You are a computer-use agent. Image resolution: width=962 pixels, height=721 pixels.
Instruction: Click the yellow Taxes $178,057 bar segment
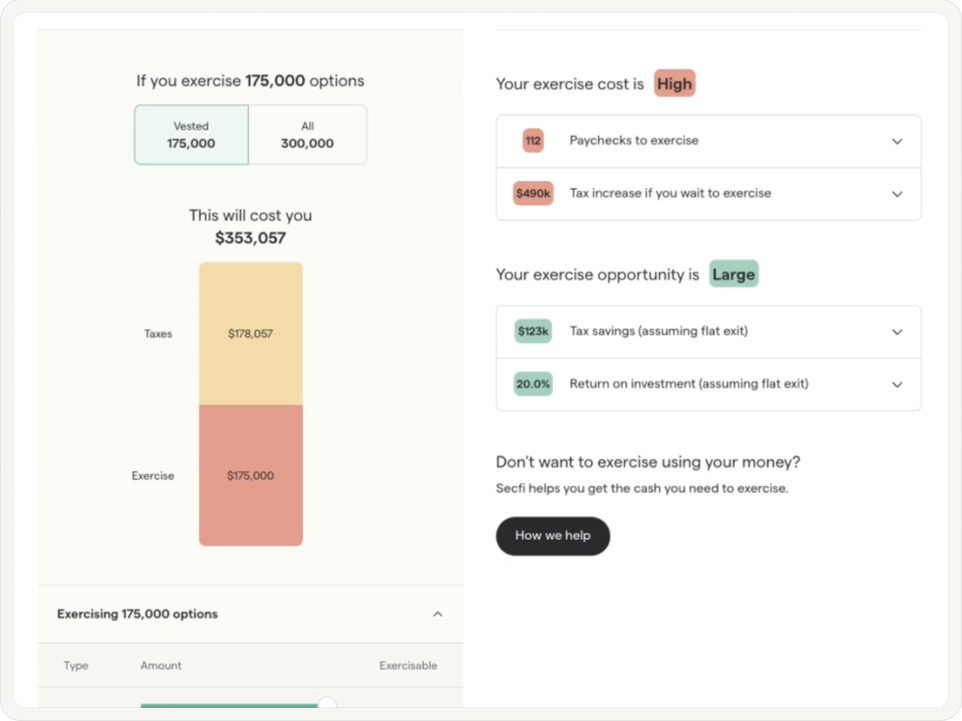251,334
